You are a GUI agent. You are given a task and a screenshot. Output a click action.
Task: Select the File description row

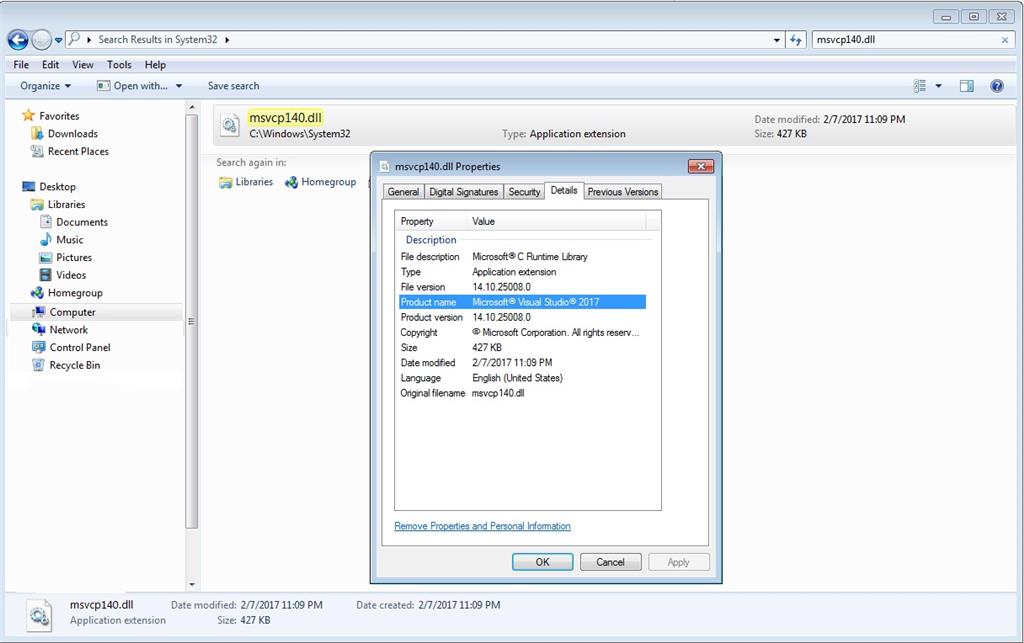[x=522, y=257]
